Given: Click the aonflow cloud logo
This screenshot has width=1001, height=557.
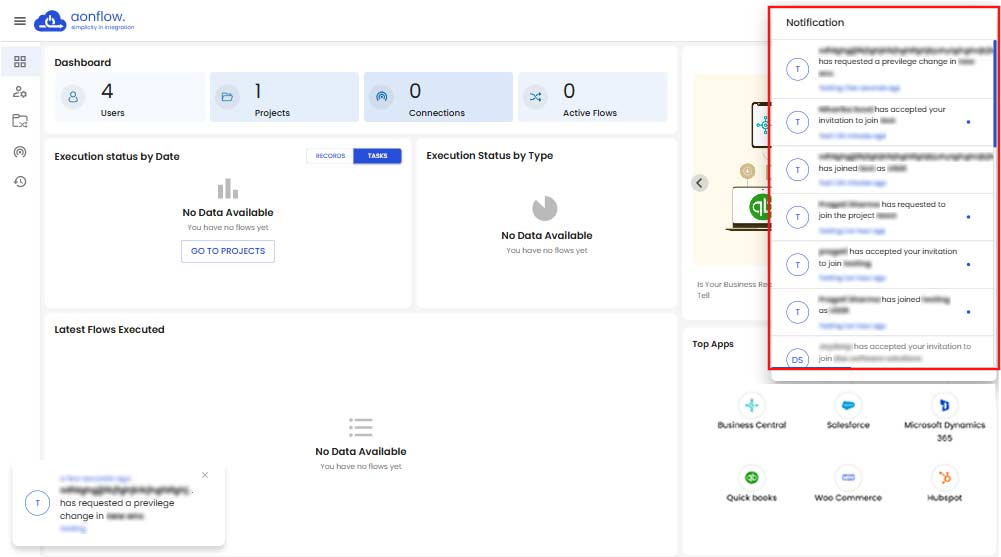Looking at the screenshot, I should click(48, 21).
